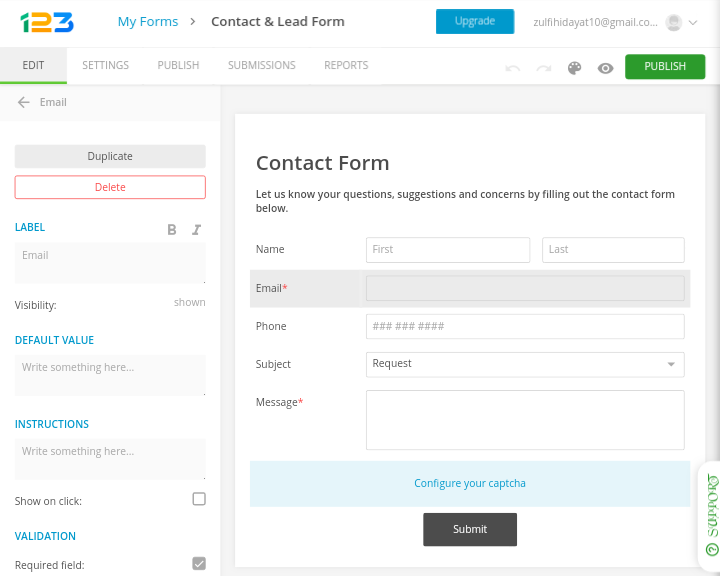Viewport: 720px width, 576px height.
Task: Open the PUBLISH tab
Action: coord(178,65)
